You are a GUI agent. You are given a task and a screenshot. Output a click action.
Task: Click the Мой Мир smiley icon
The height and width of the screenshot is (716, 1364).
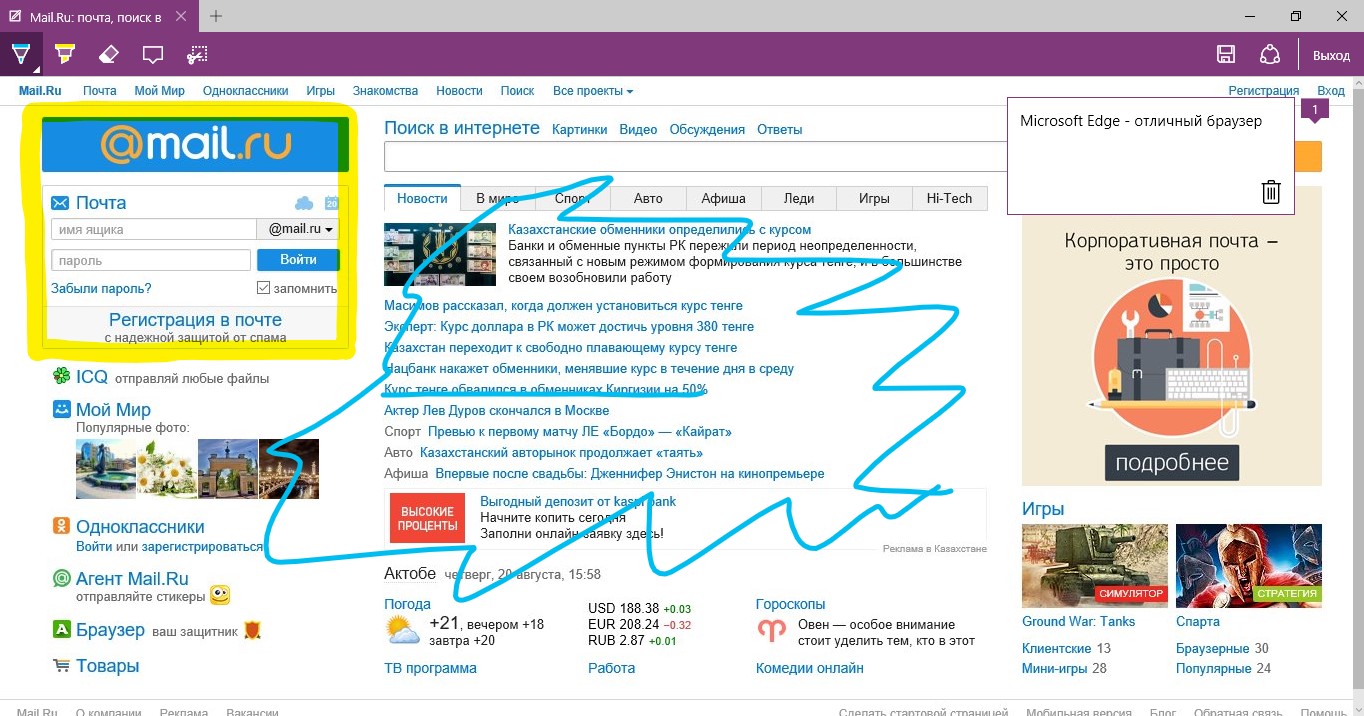(x=61, y=409)
